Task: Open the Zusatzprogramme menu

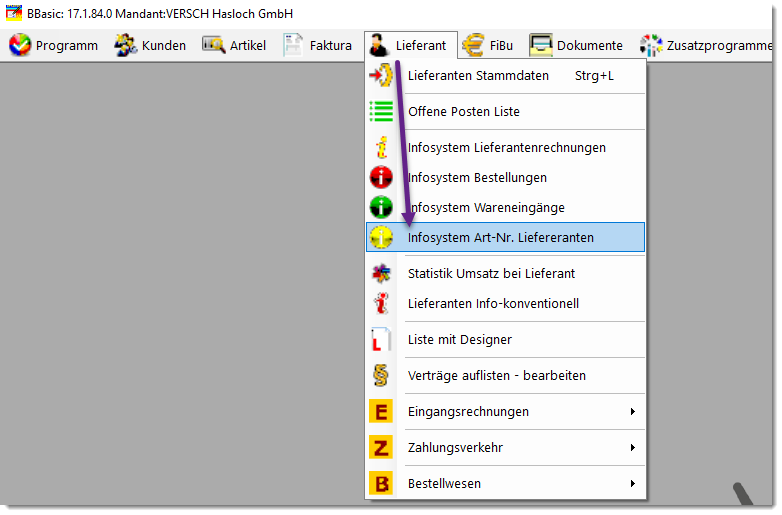Action: coord(720,45)
